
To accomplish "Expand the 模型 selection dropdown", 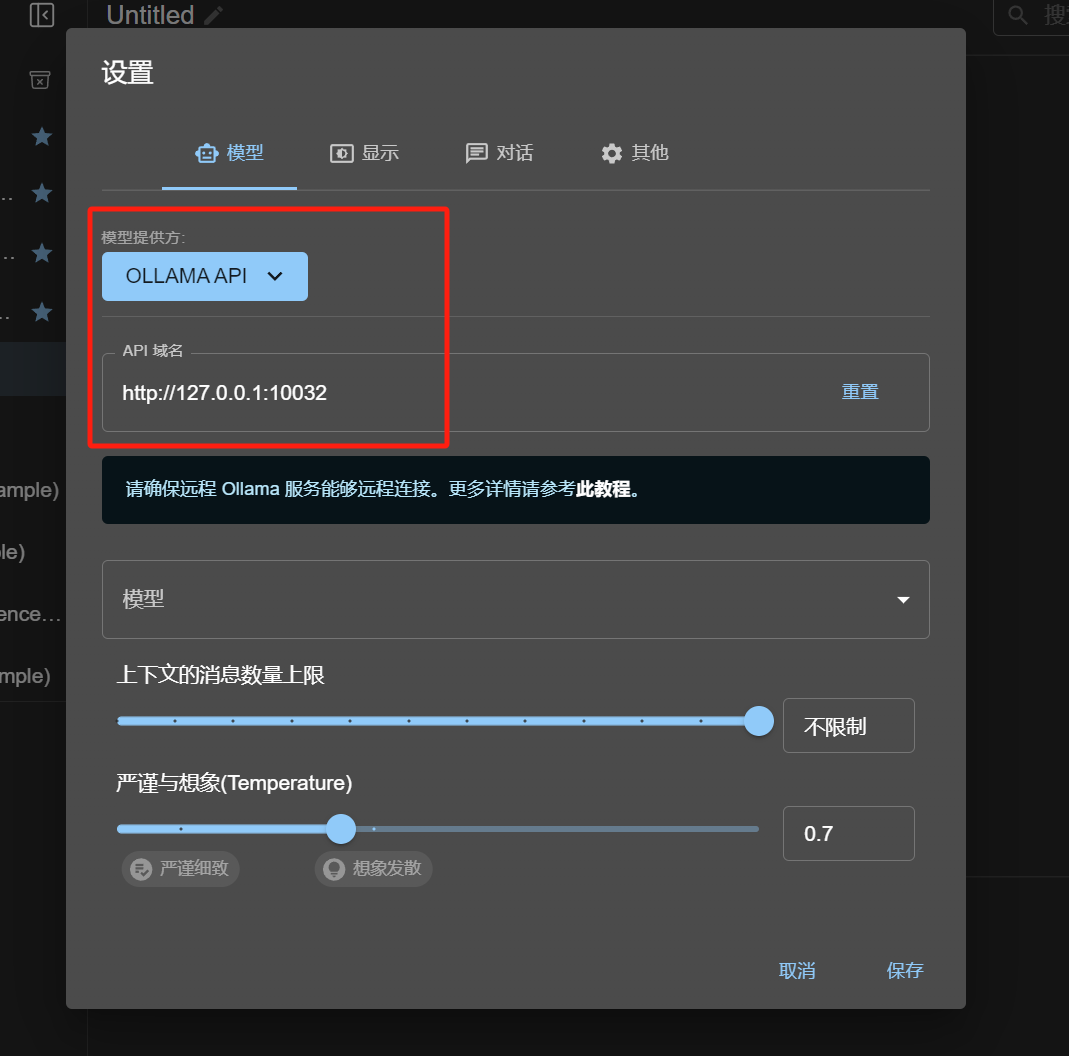I will pos(515,599).
